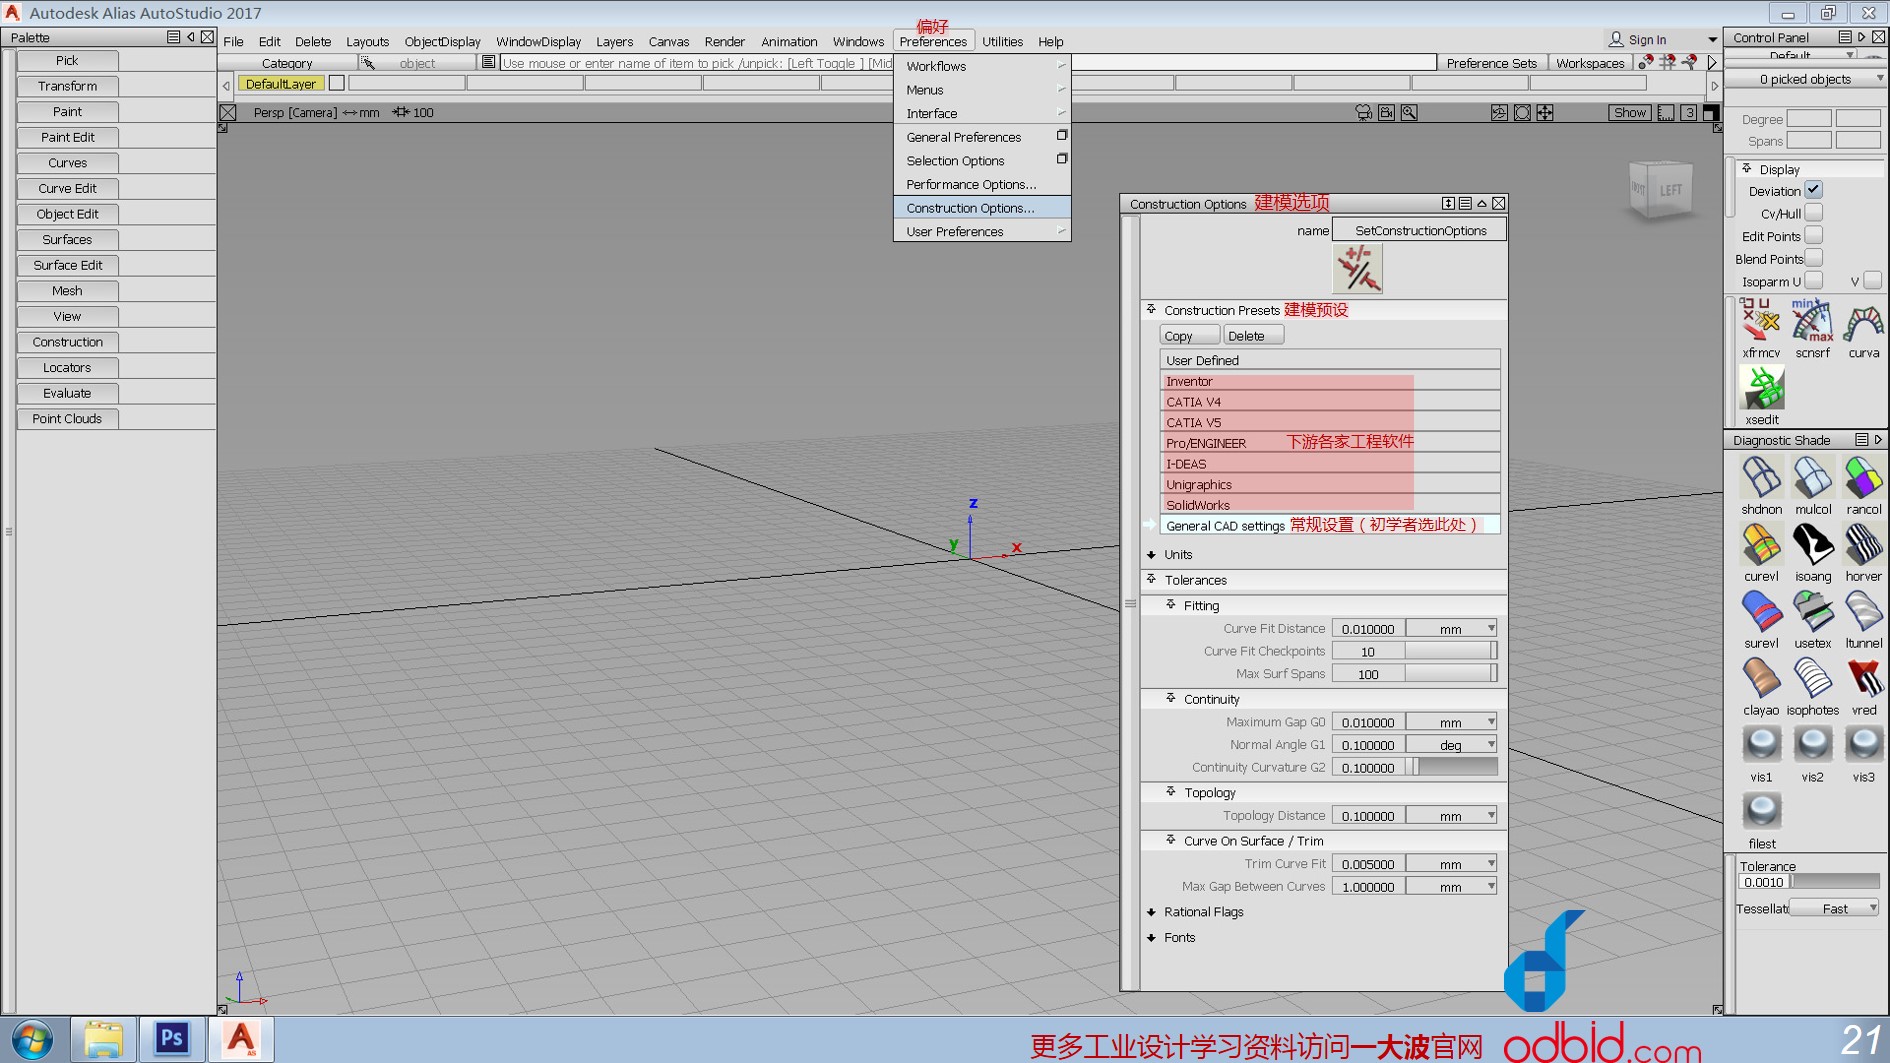The width and height of the screenshot is (1890, 1063).
Task: Toggle the Cv/Hull checkbox
Action: (1813, 213)
